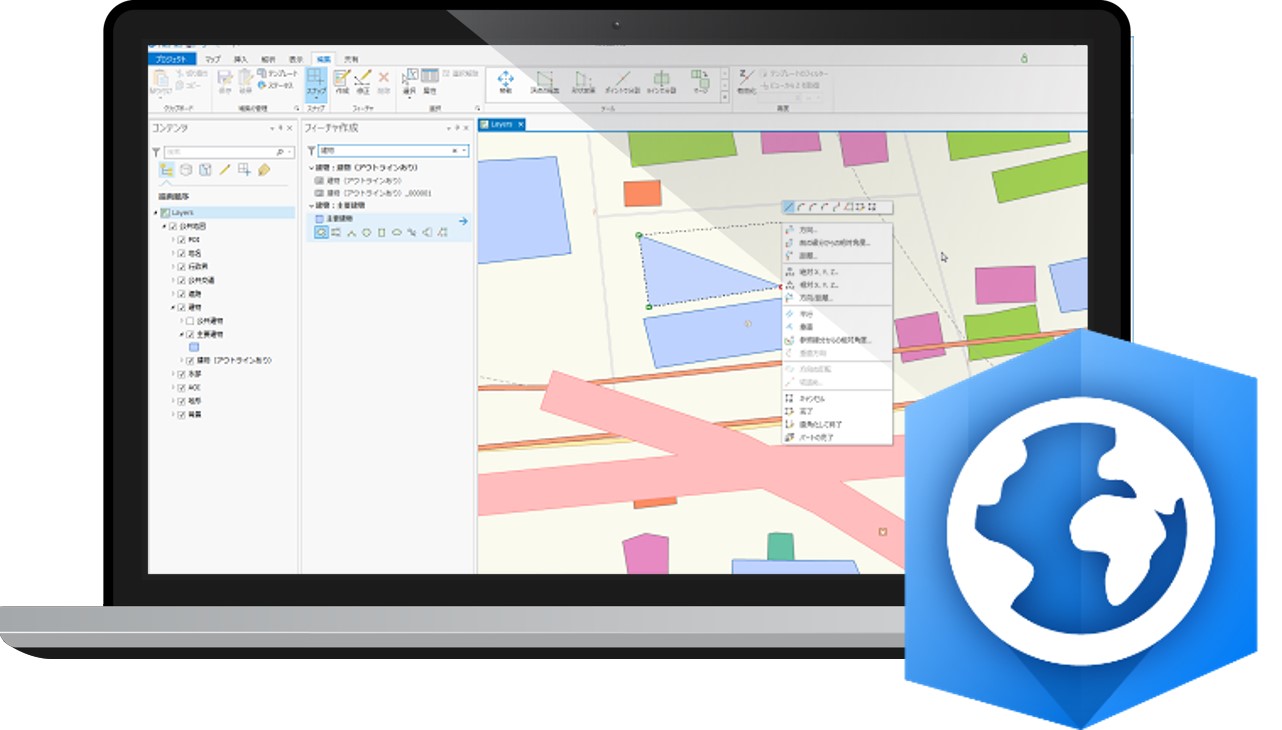Click the 選択解除 (Clear selection) button
Viewport: 1282px width, 730px height.
pos(459,73)
